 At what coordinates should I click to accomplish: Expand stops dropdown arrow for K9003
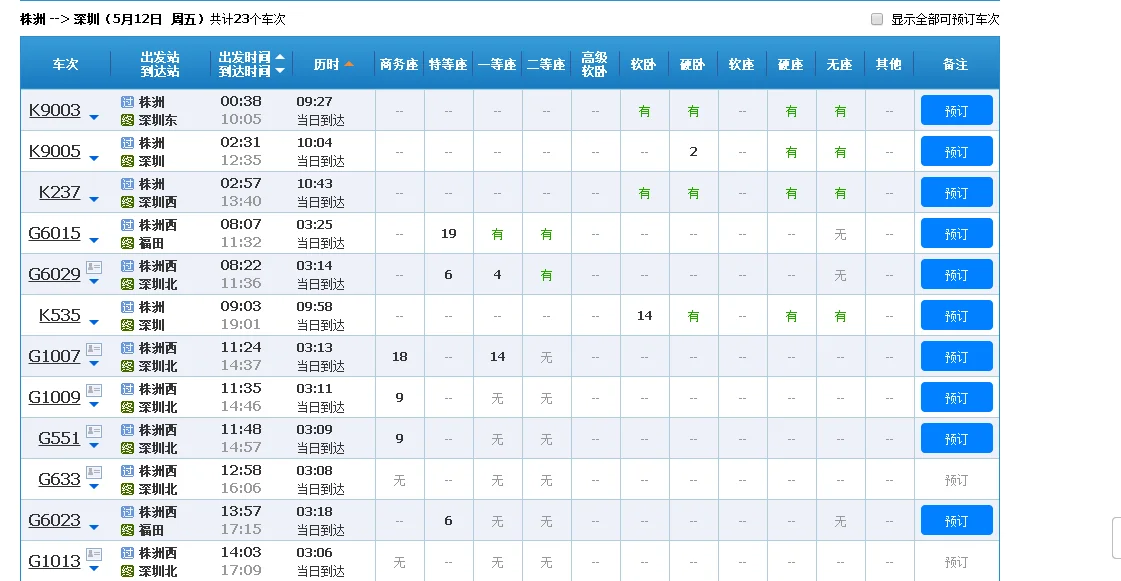coord(94,117)
